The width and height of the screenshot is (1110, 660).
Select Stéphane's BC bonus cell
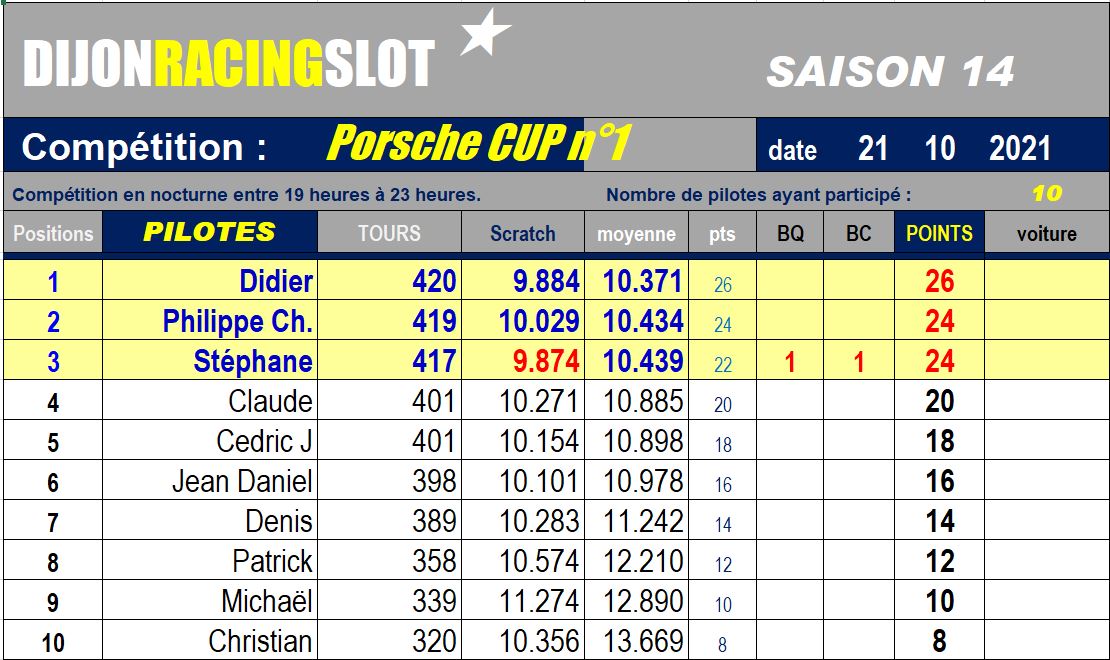(x=859, y=360)
